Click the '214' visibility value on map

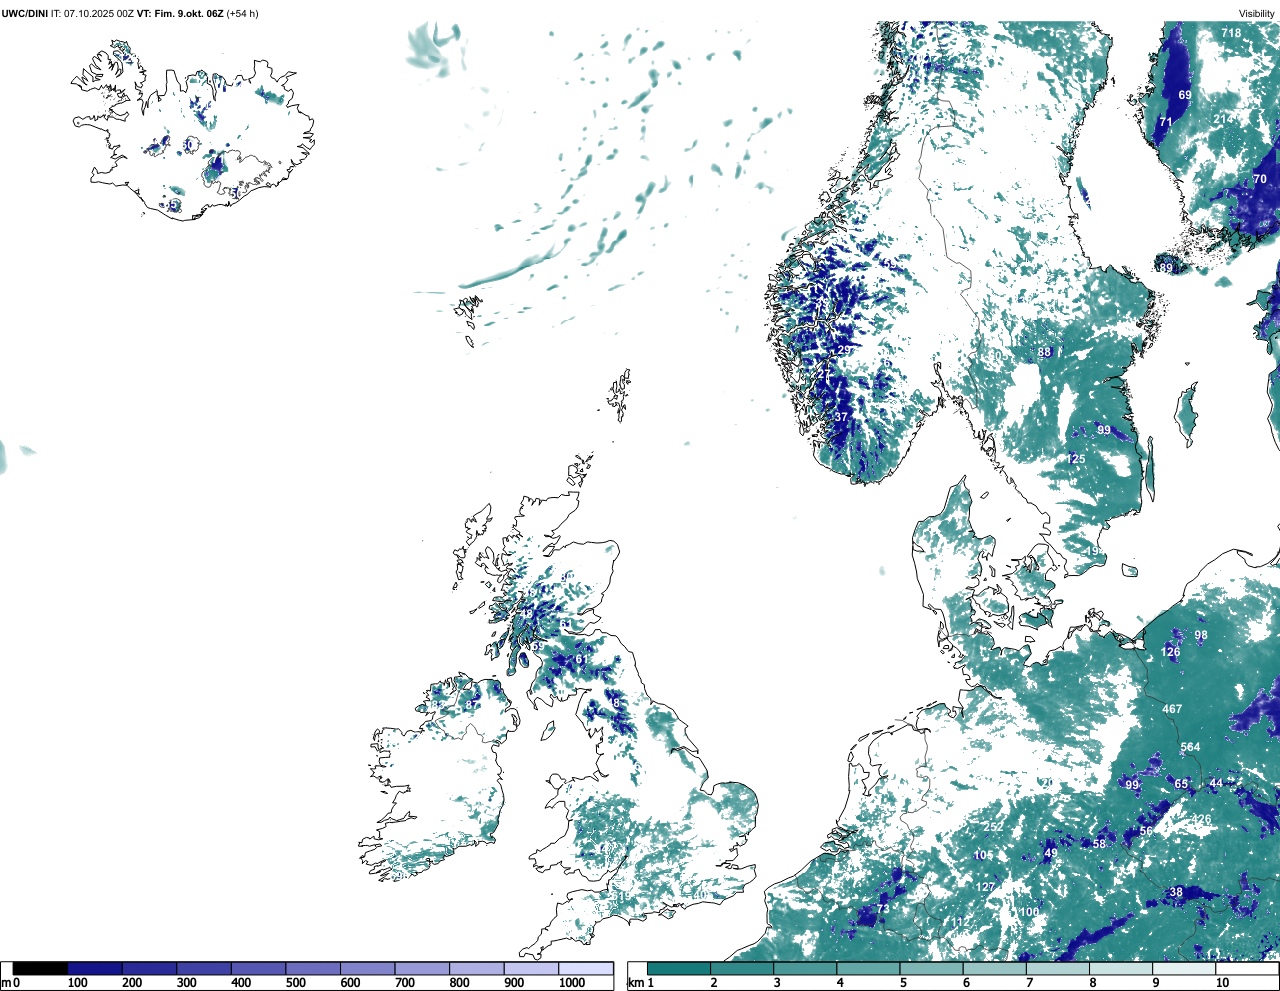pos(1224,119)
